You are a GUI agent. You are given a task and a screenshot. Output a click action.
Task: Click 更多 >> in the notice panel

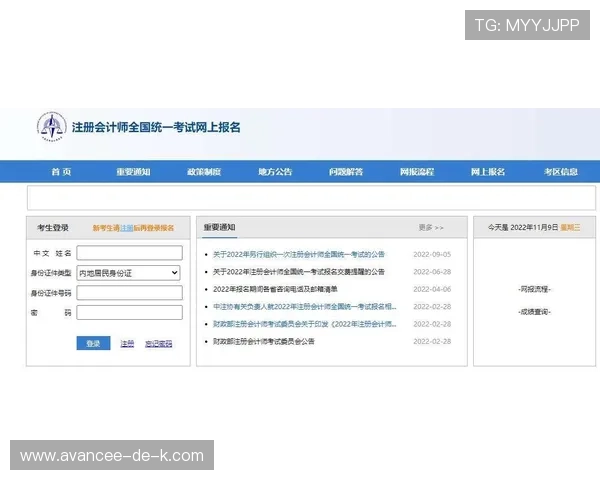tap(431, 228)
